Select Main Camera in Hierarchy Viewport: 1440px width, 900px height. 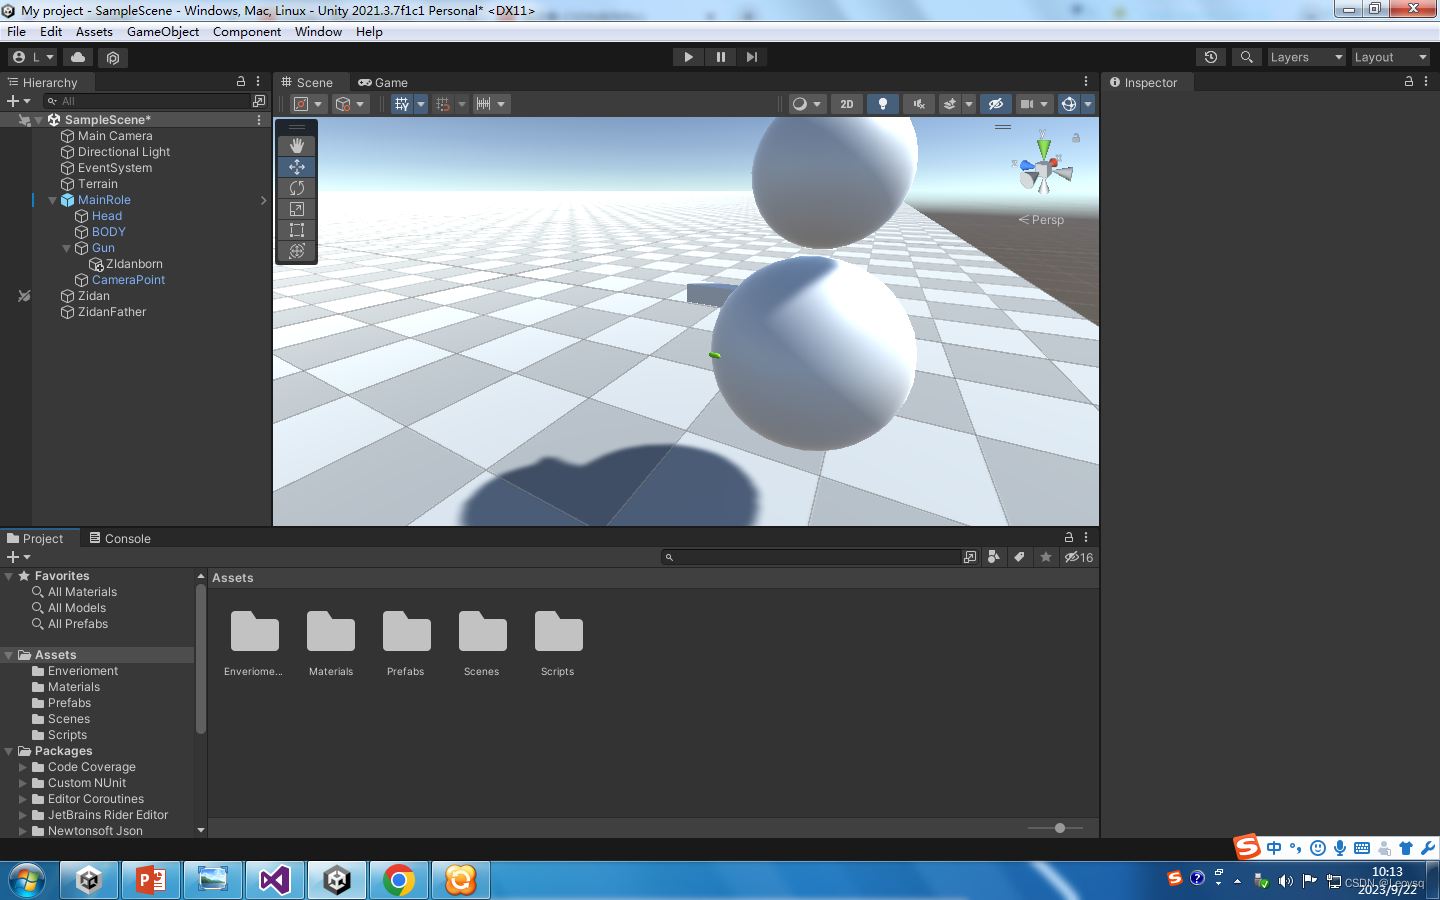[x=115, y=136]
